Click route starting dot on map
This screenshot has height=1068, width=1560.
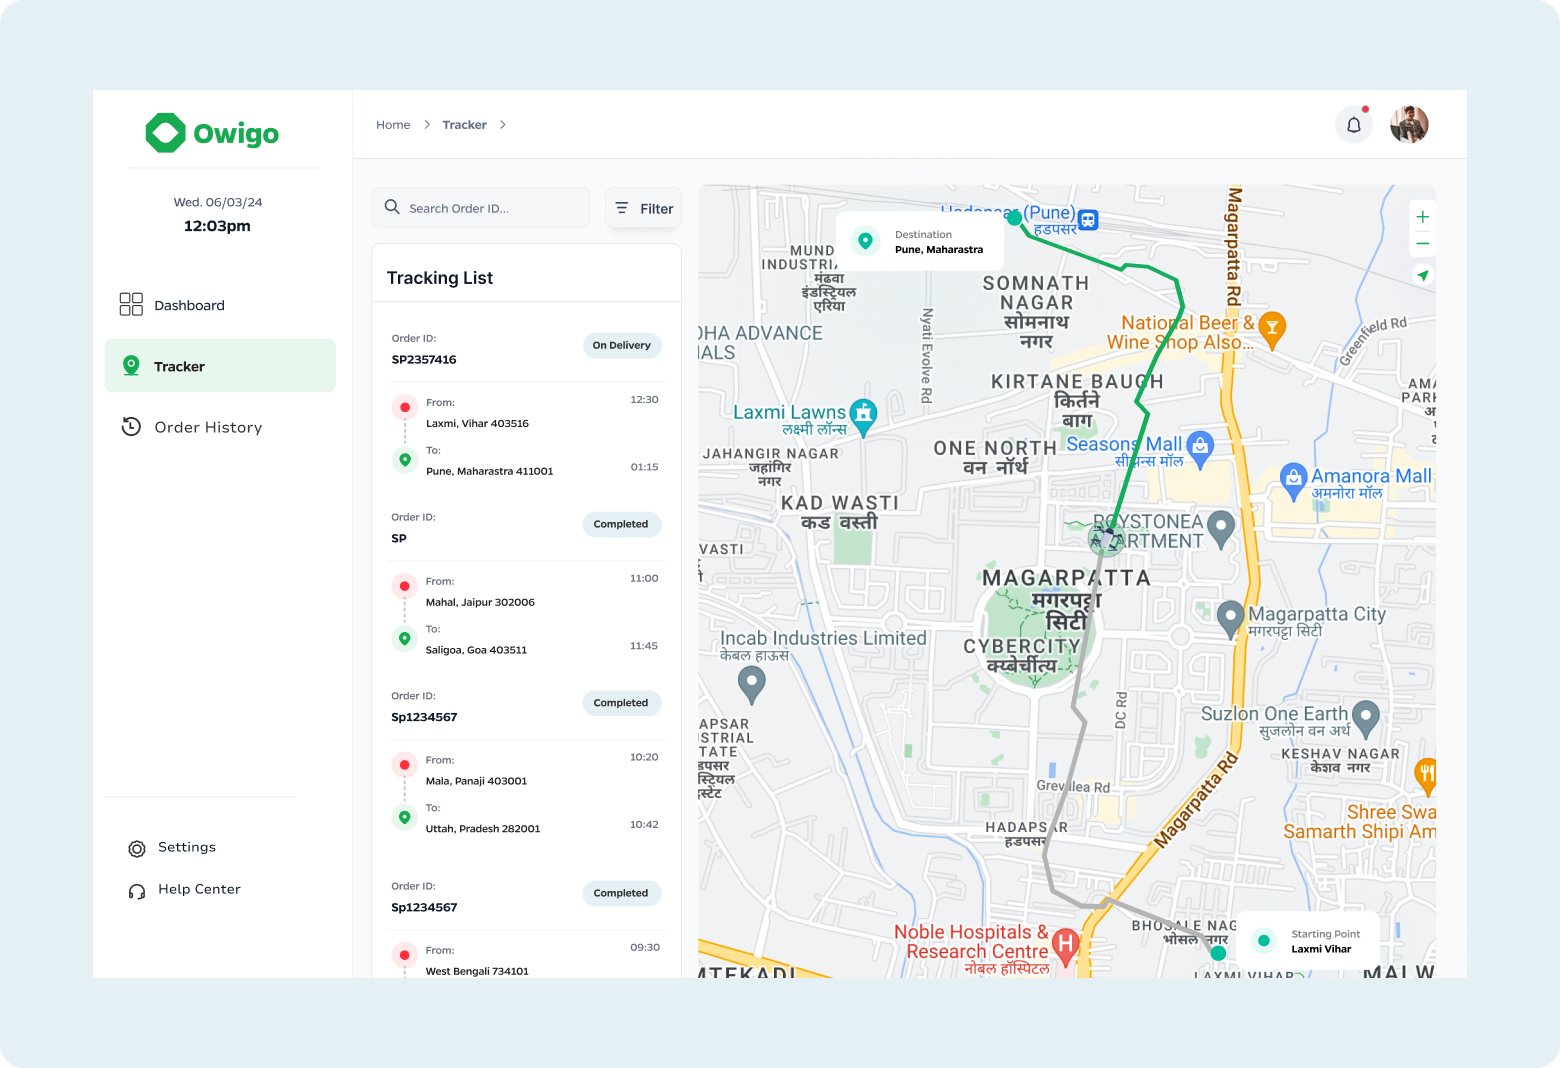click(1218, 953)
